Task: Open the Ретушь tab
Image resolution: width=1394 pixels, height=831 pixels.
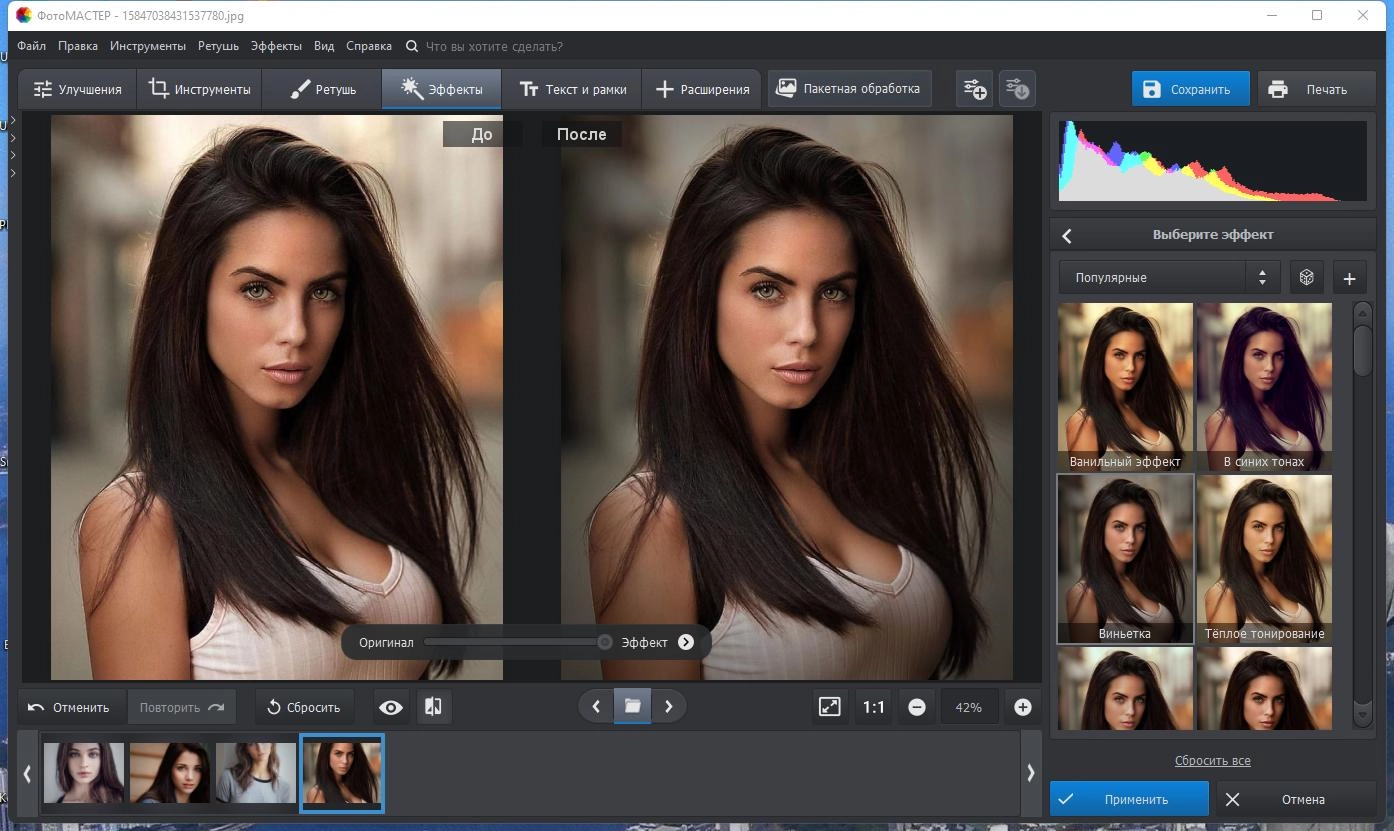Action: click(x=322, y=89)
